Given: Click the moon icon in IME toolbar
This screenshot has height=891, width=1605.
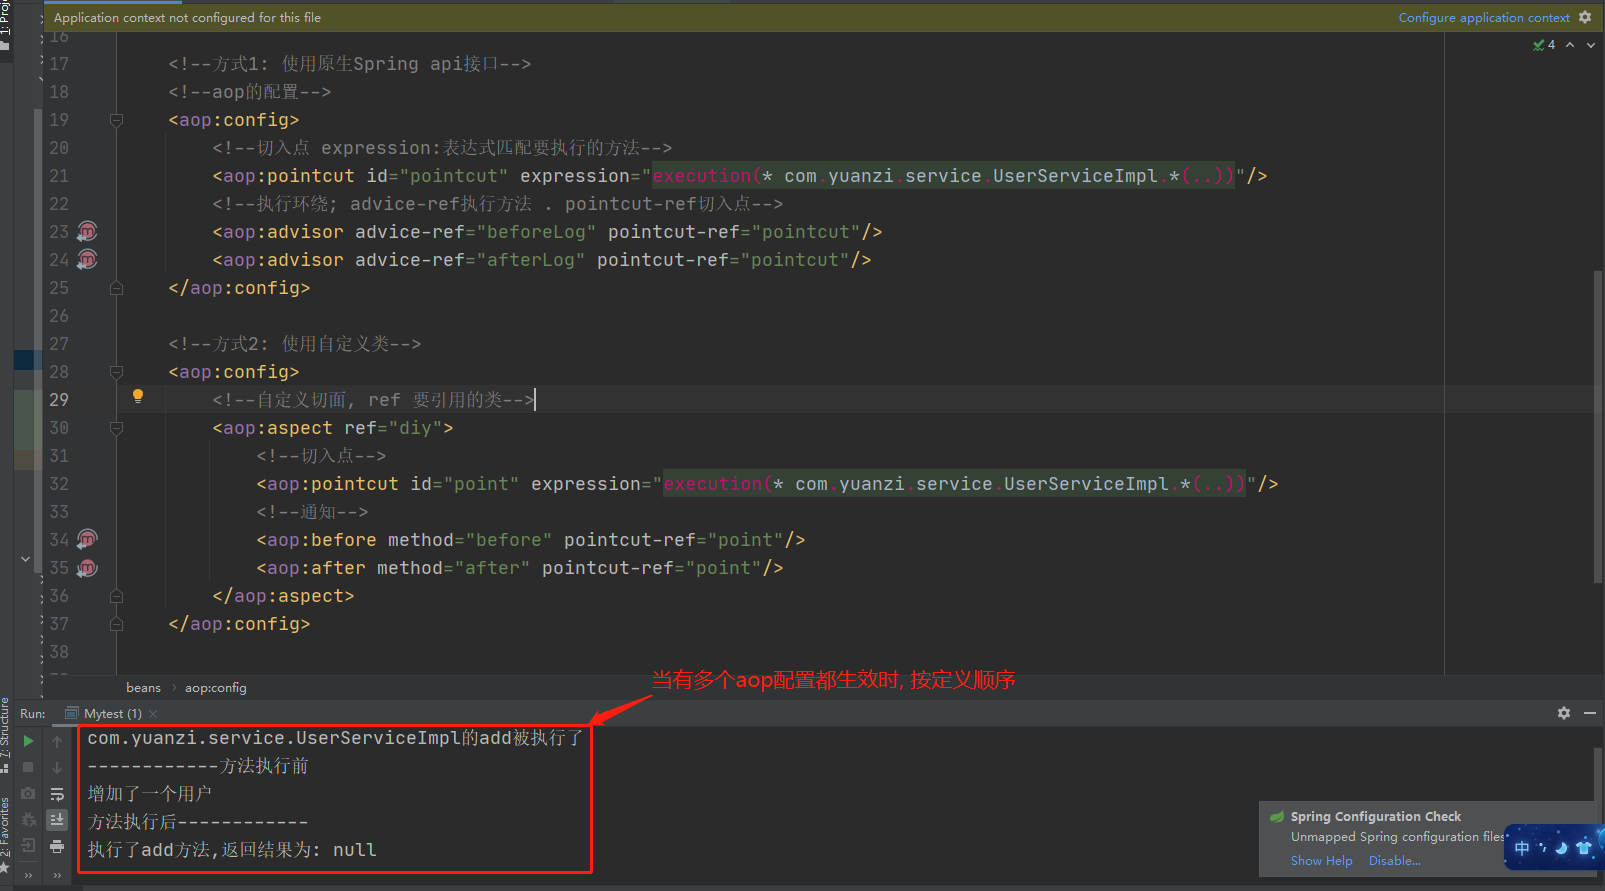Looking at the screenshot, I should click(1561, 848).
